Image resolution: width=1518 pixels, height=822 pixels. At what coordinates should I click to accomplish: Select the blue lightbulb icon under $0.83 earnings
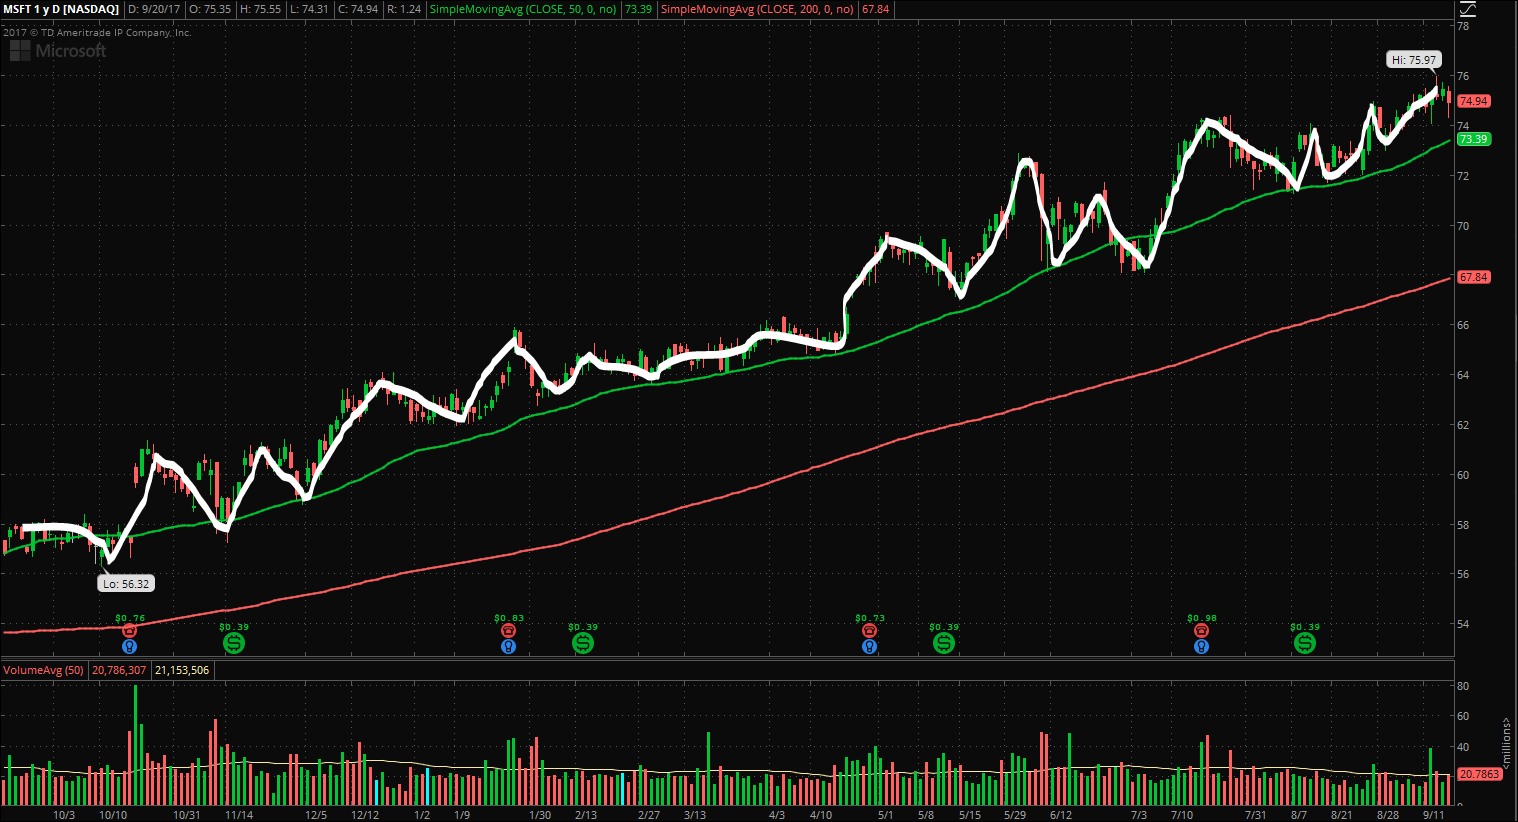(x=508, y=647)
